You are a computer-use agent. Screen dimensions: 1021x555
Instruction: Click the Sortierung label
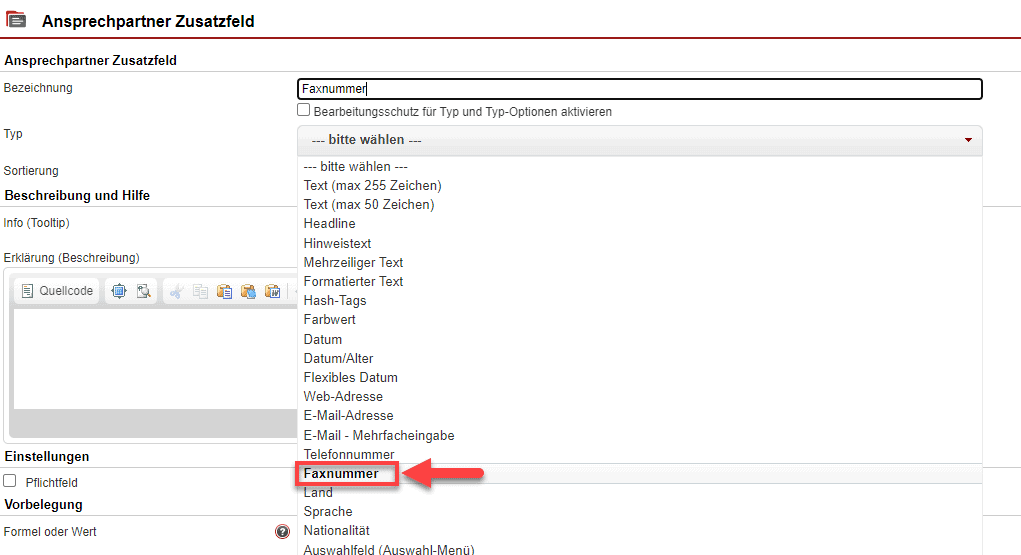31,171
